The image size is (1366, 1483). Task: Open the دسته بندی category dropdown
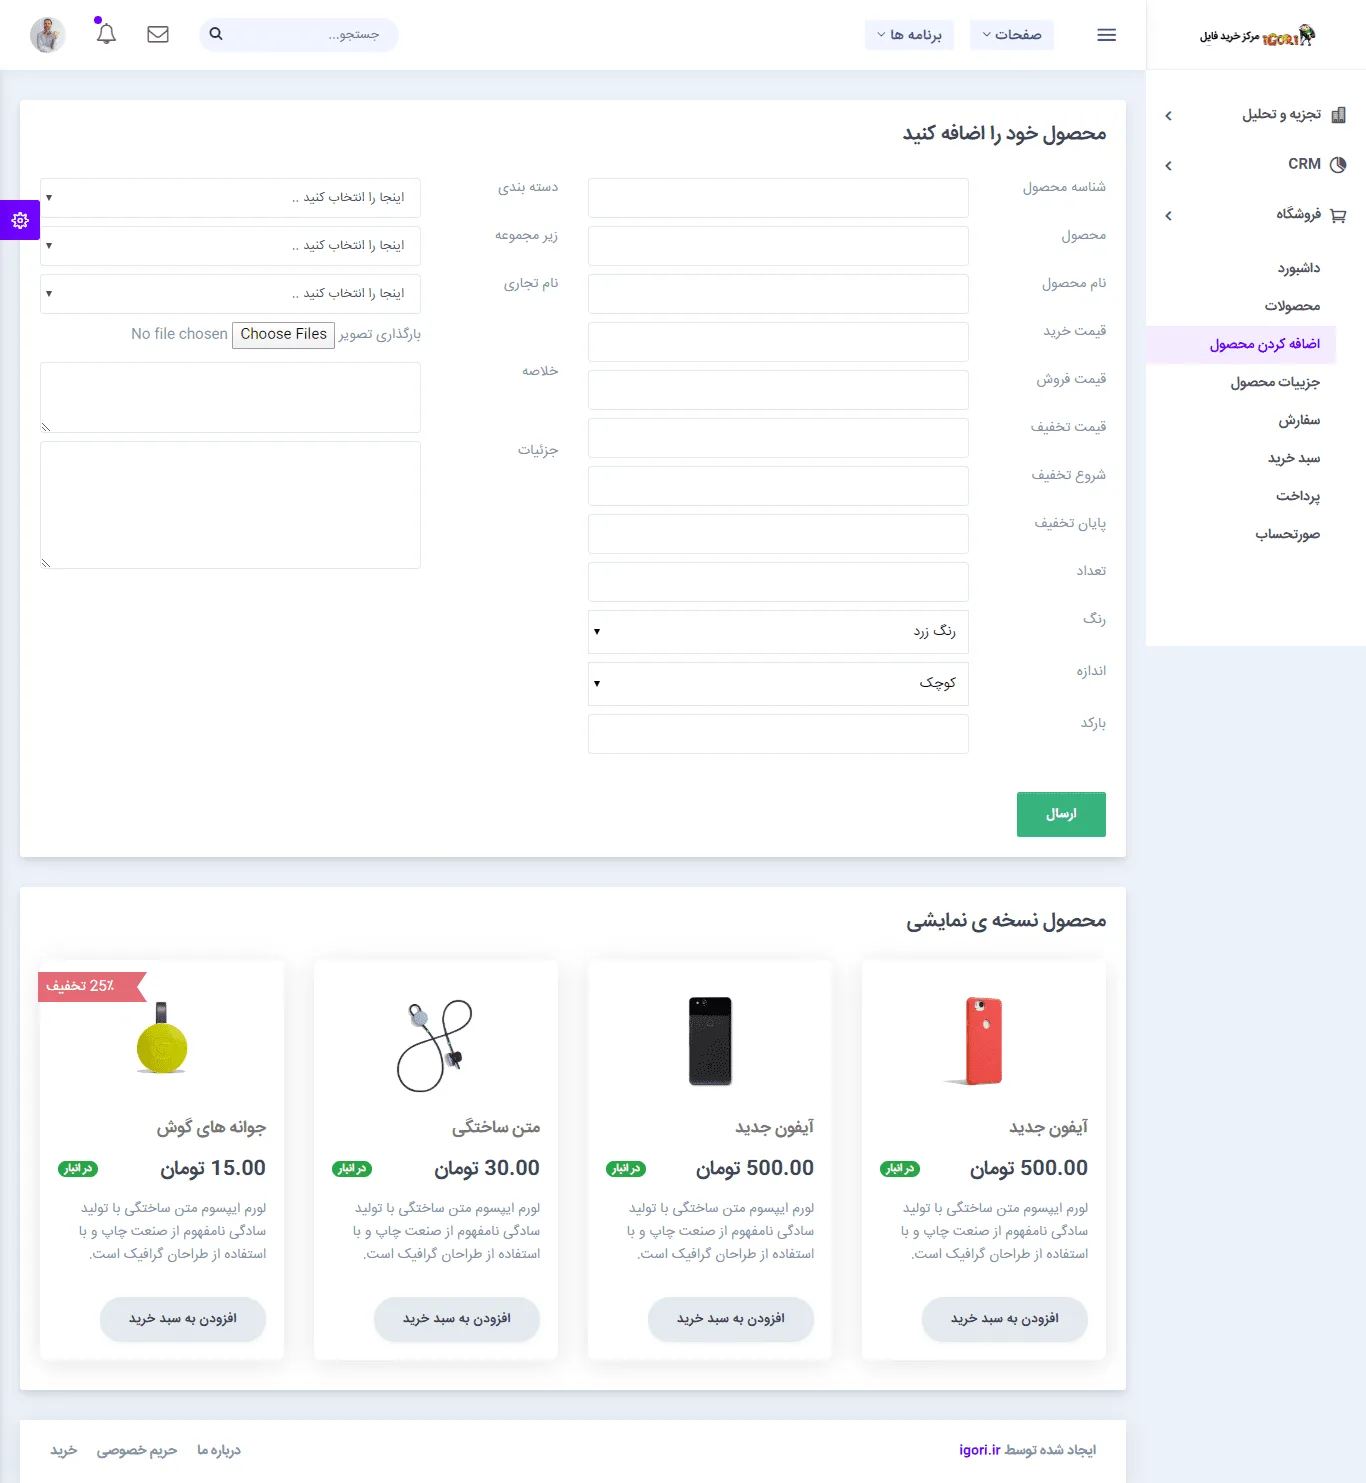click(230, 198)
